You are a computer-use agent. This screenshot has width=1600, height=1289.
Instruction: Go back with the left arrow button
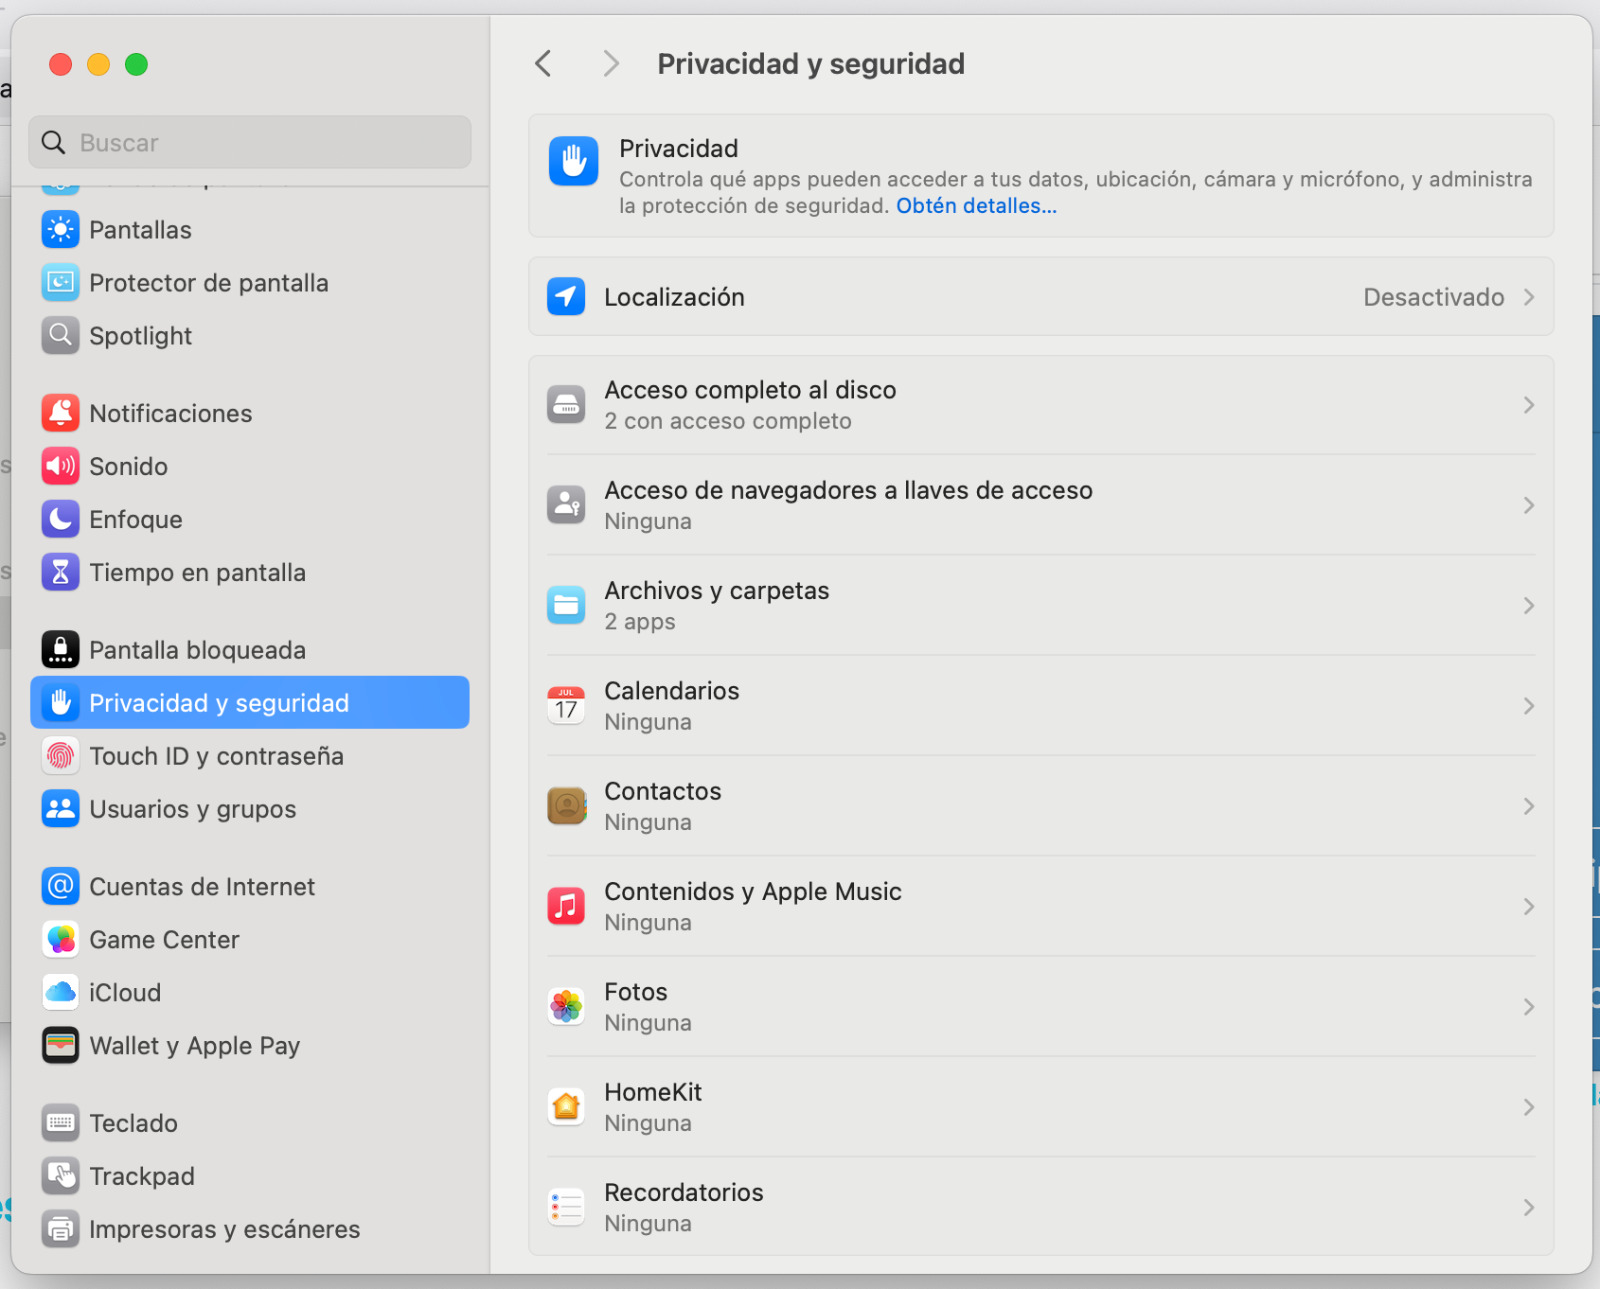point(543,64)
